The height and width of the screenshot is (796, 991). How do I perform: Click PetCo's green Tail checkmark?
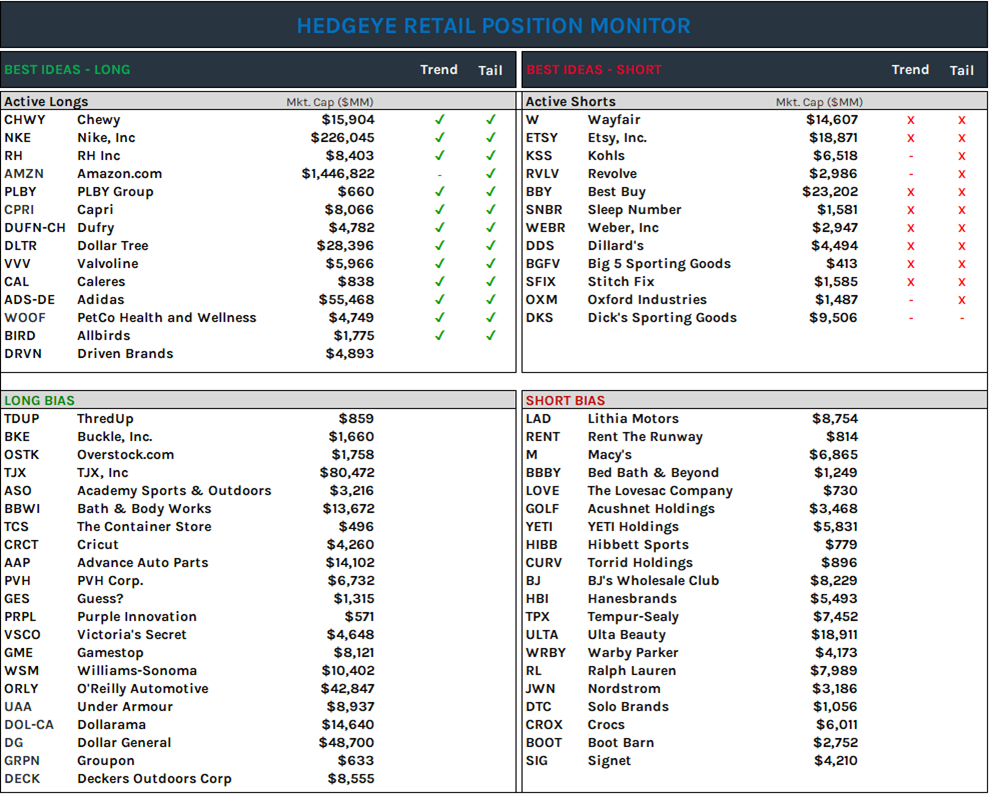[490, 317]
